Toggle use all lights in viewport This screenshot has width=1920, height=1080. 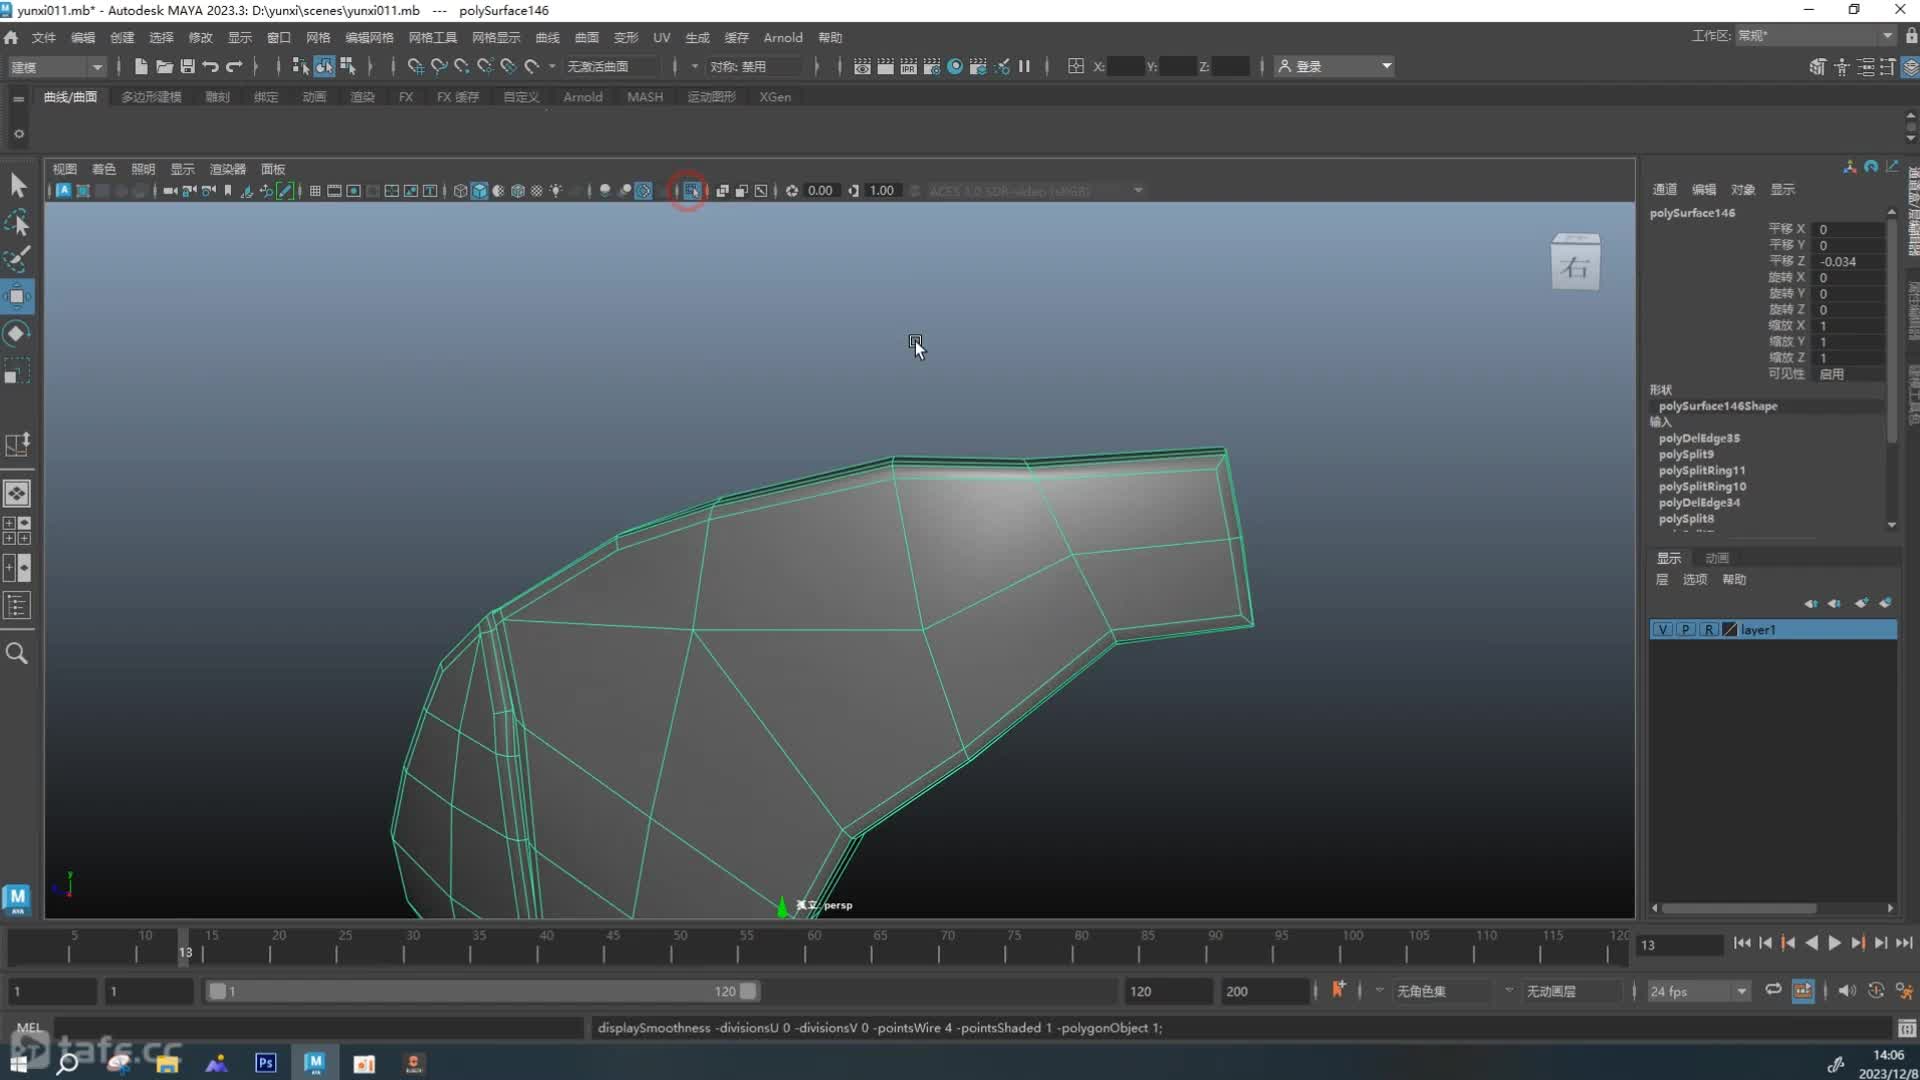(556, 191)
